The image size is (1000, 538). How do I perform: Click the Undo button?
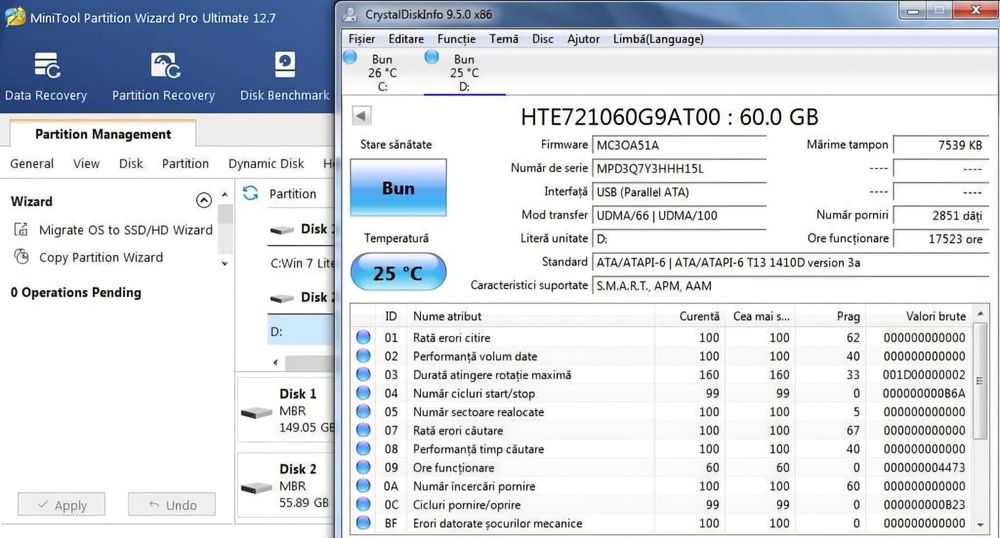click(x=172, y=504)
